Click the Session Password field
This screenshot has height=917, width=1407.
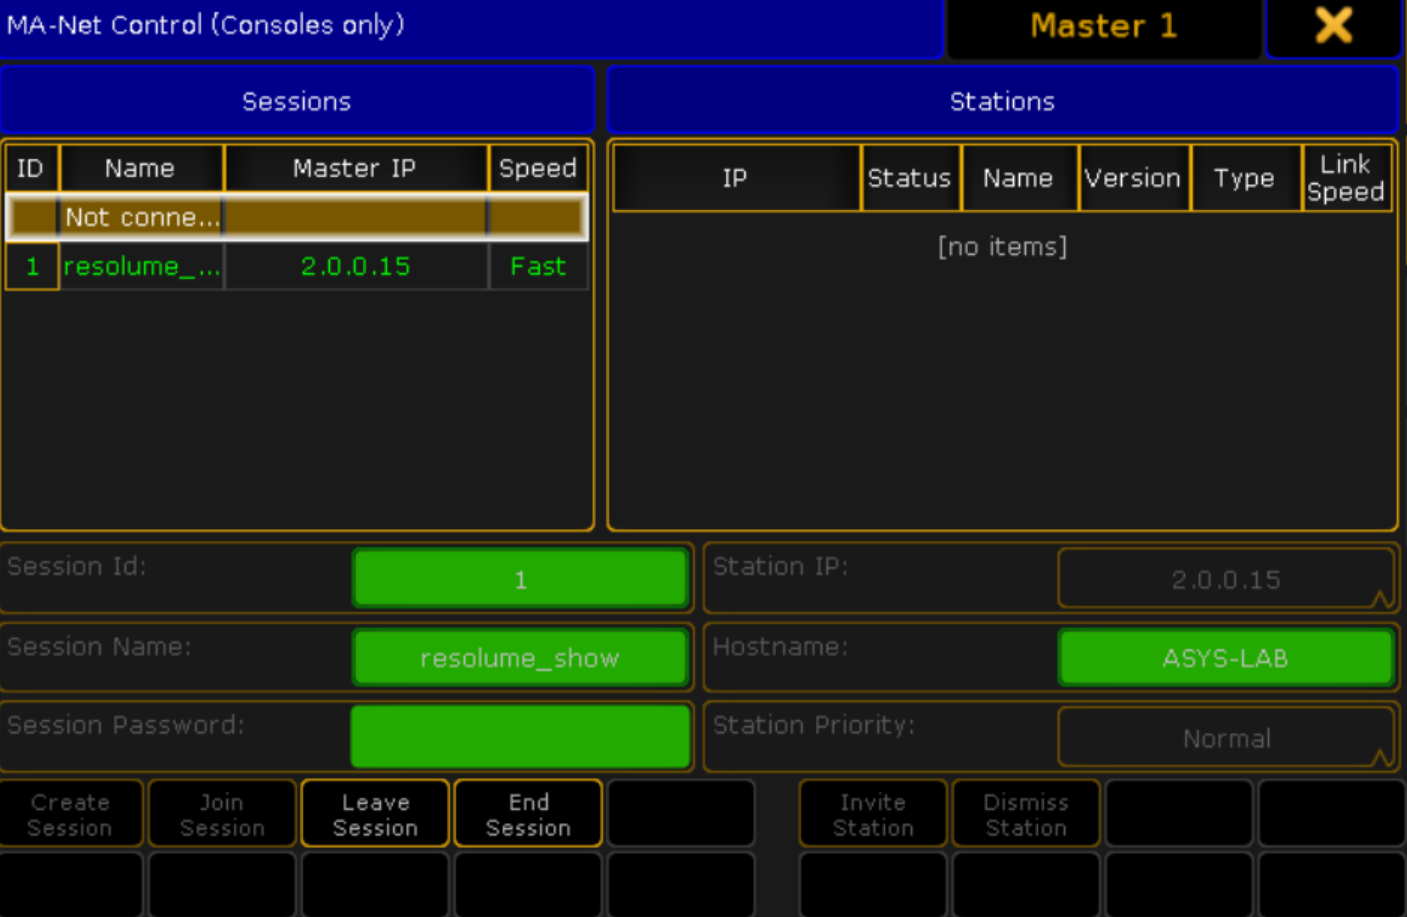click(521, 736)
